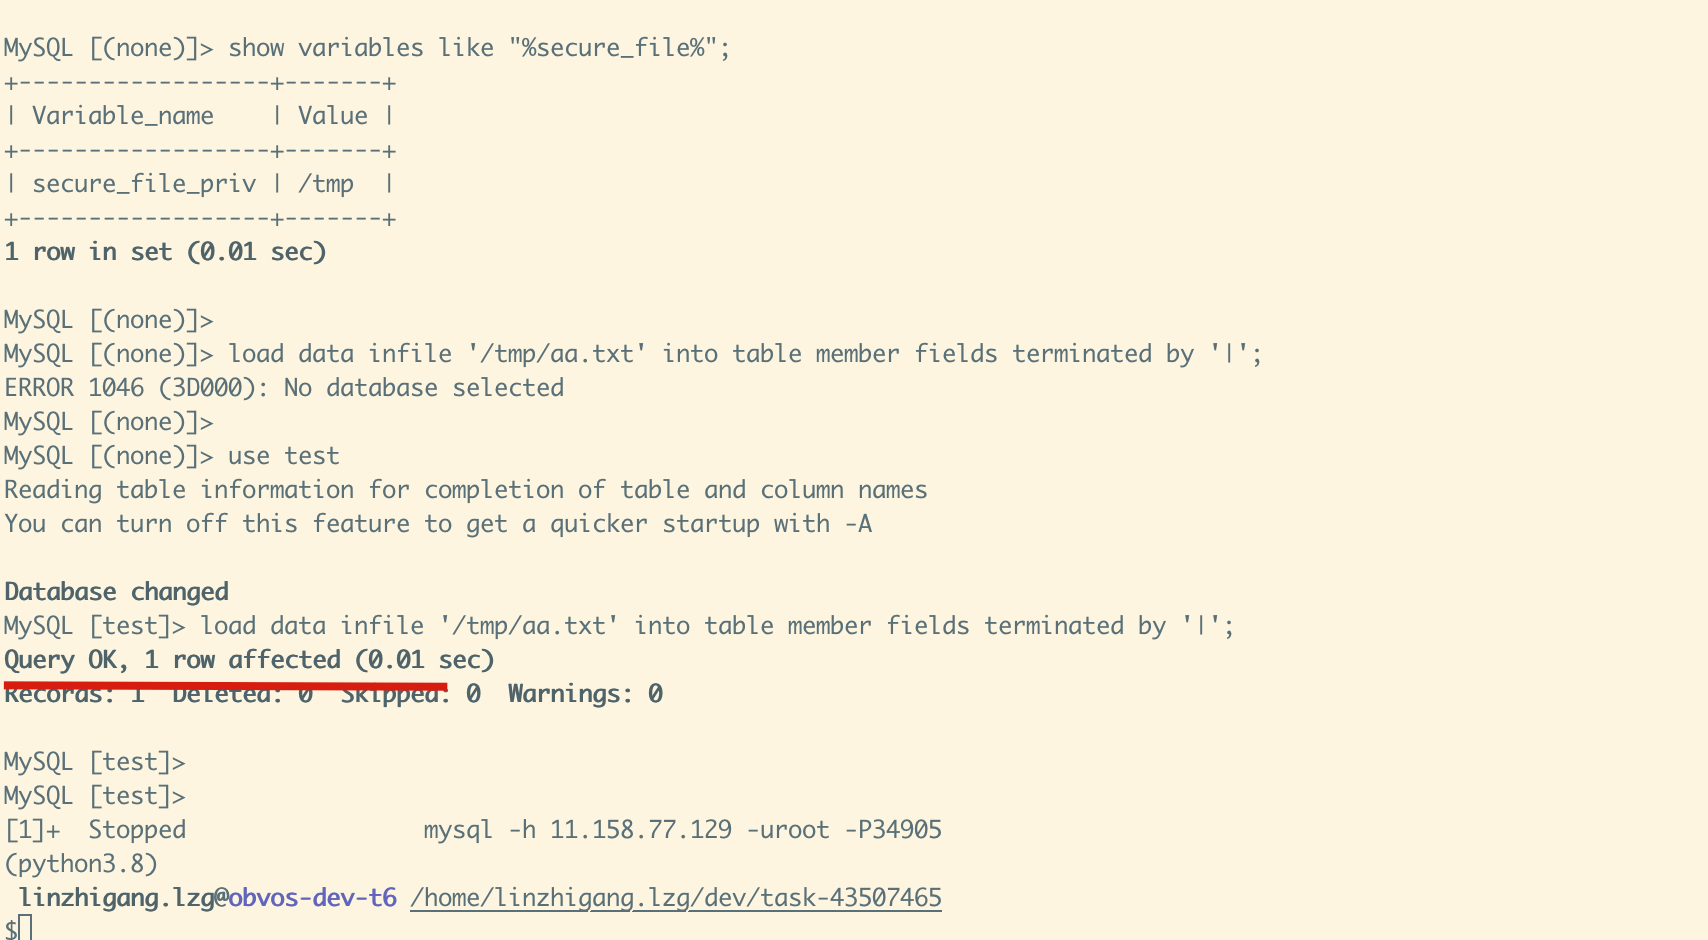The image size is (1708, 940).
Task: Click the (python3.8) environment indicator
Action: (81, 864)
